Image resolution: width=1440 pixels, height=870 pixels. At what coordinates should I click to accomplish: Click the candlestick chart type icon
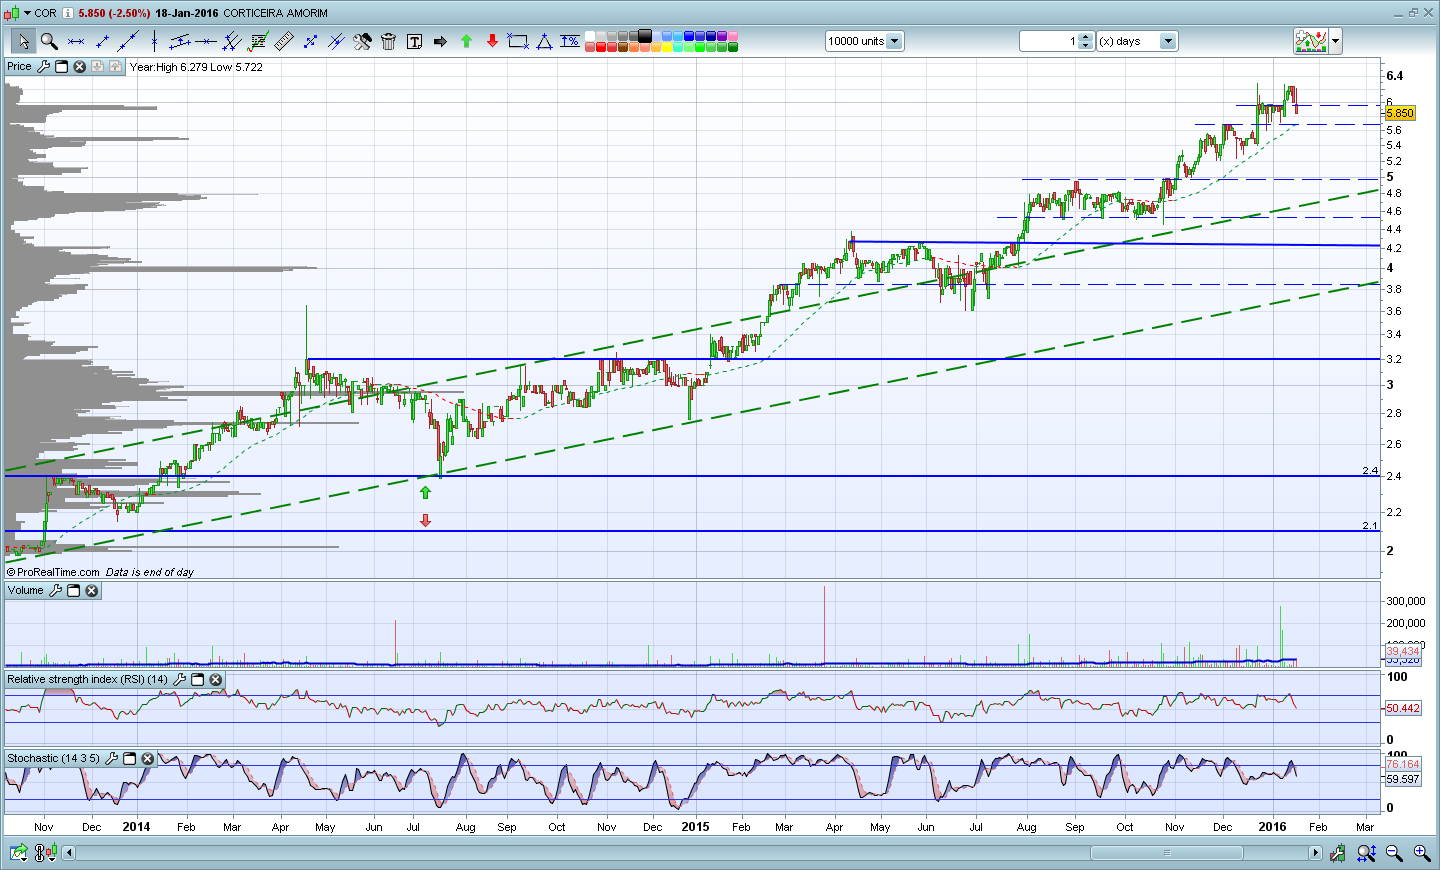(x=11, y=13)
